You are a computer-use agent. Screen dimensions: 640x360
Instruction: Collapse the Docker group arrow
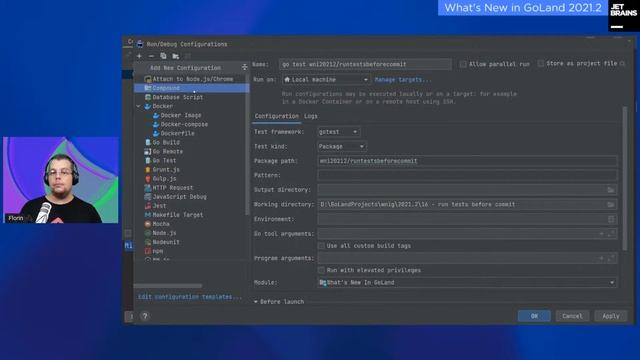[x=139, y=106]
